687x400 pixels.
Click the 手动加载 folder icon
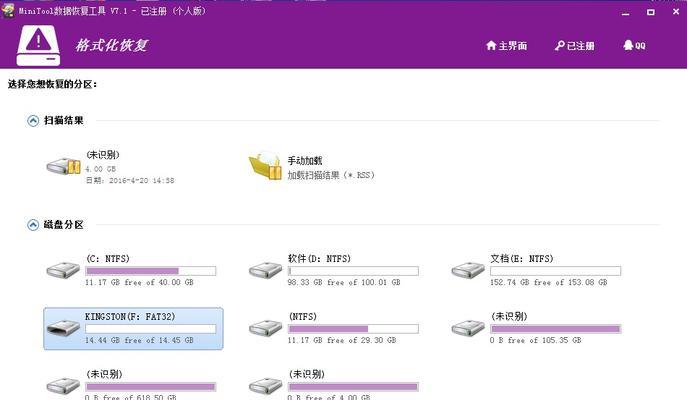266,166
